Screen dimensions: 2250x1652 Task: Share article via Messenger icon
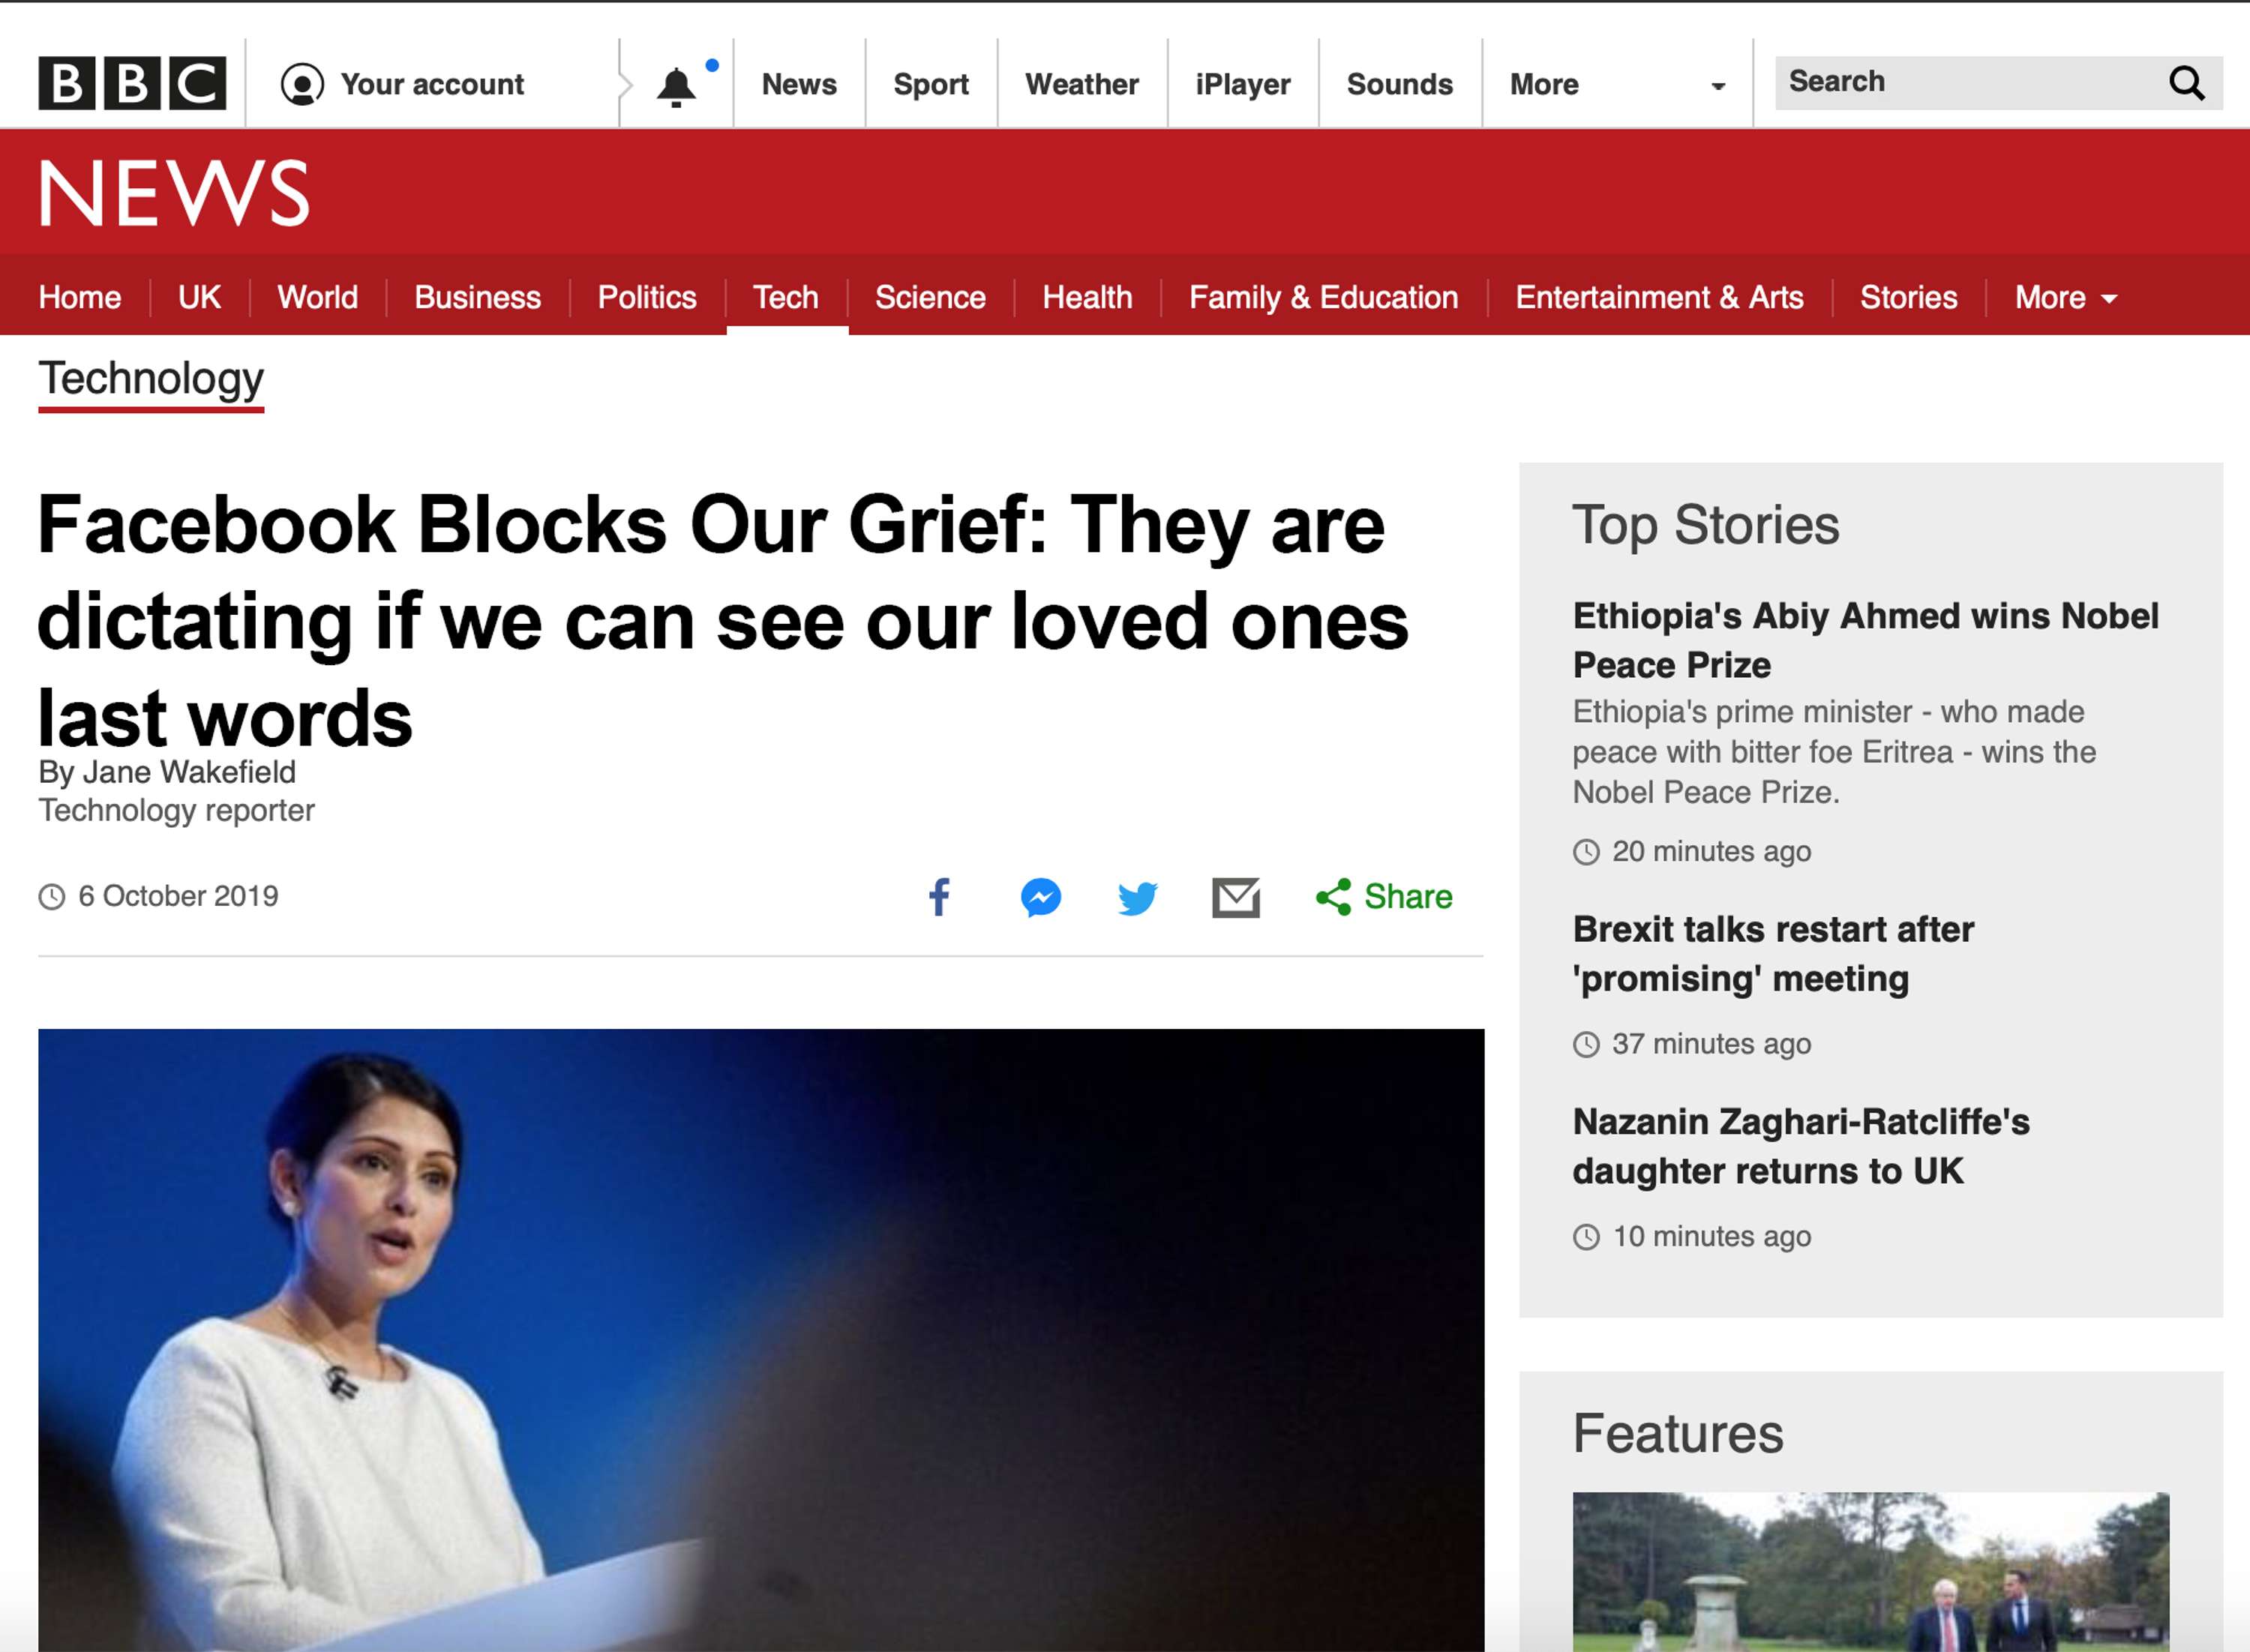1041,897
